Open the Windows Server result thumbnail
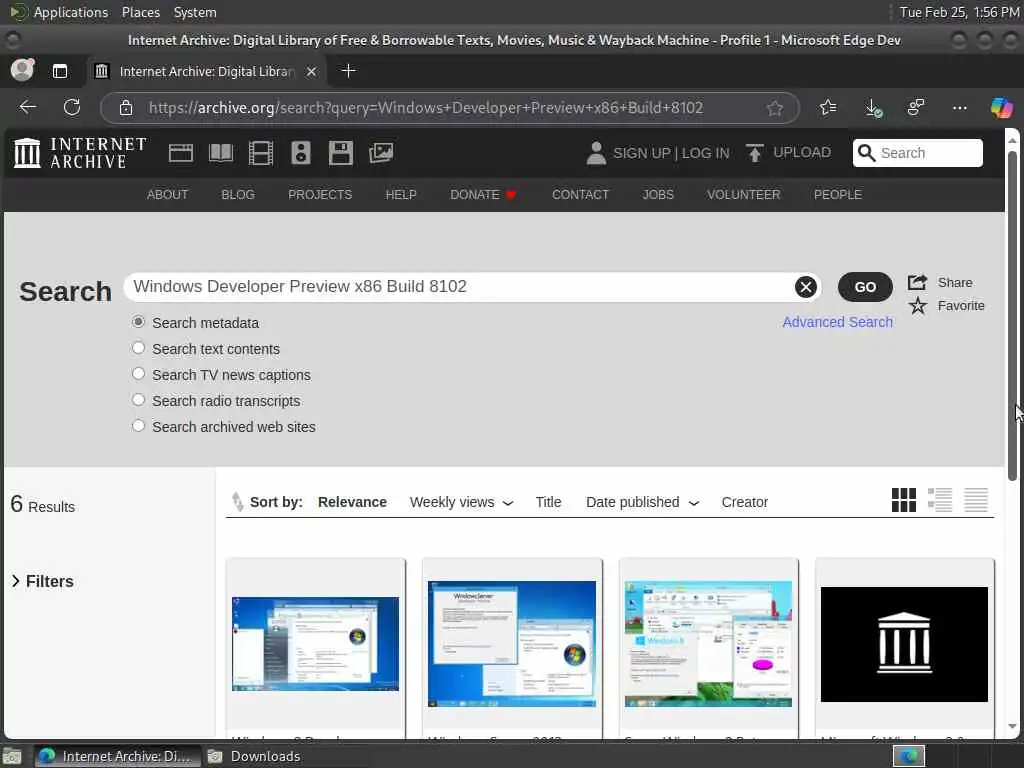This screenshot has height=768, width=1024. [x=512, y=643]
